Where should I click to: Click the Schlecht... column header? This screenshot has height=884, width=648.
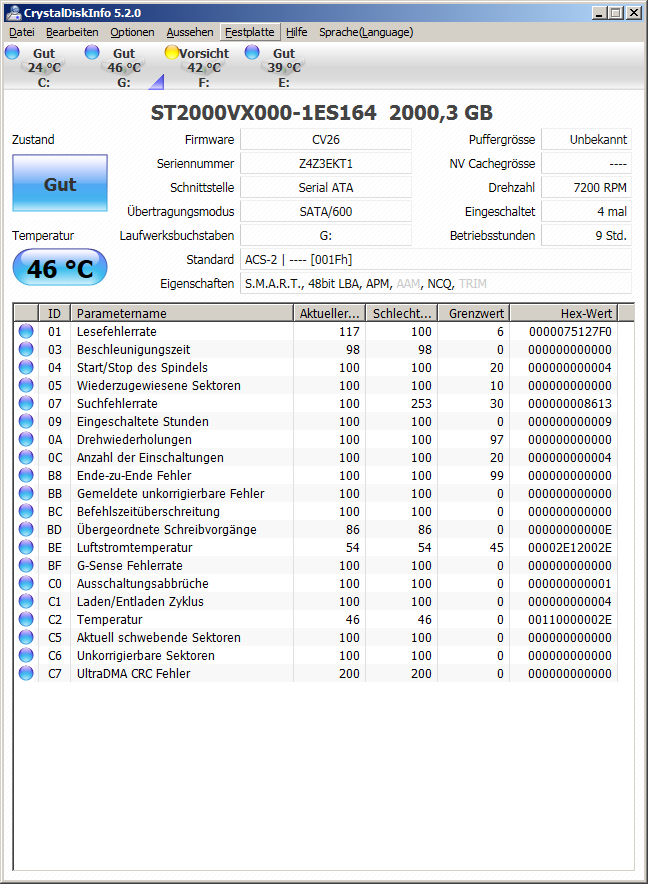point(402,313)
